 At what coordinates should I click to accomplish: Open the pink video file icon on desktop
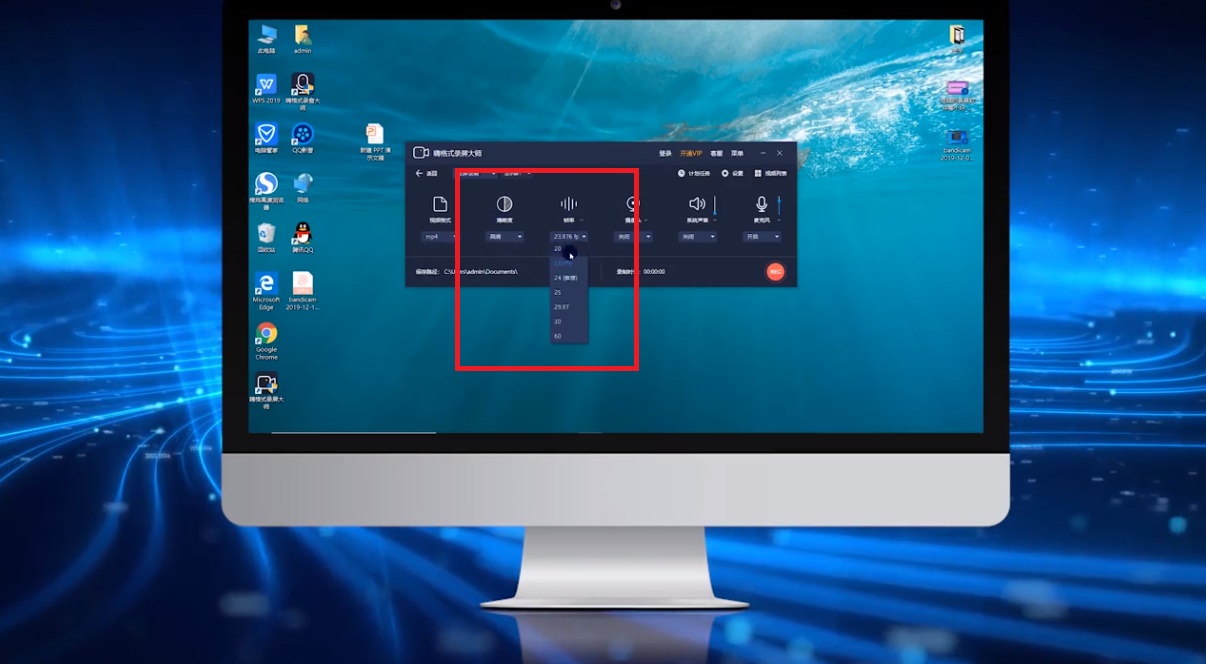point(957,93)
